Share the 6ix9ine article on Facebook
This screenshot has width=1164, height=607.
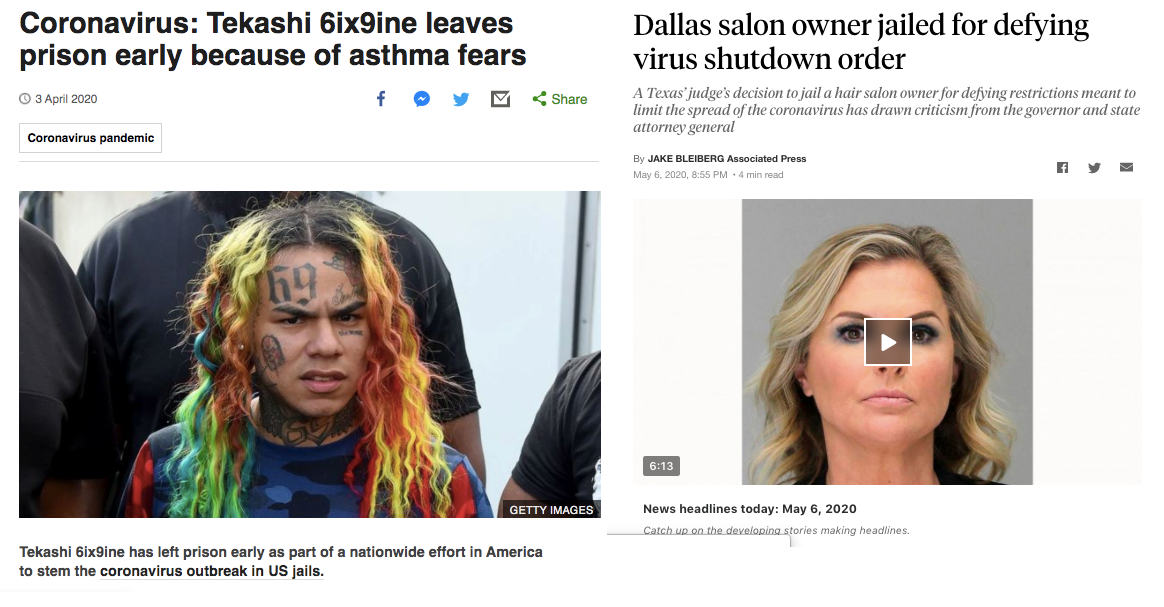(x=381, y=99)
